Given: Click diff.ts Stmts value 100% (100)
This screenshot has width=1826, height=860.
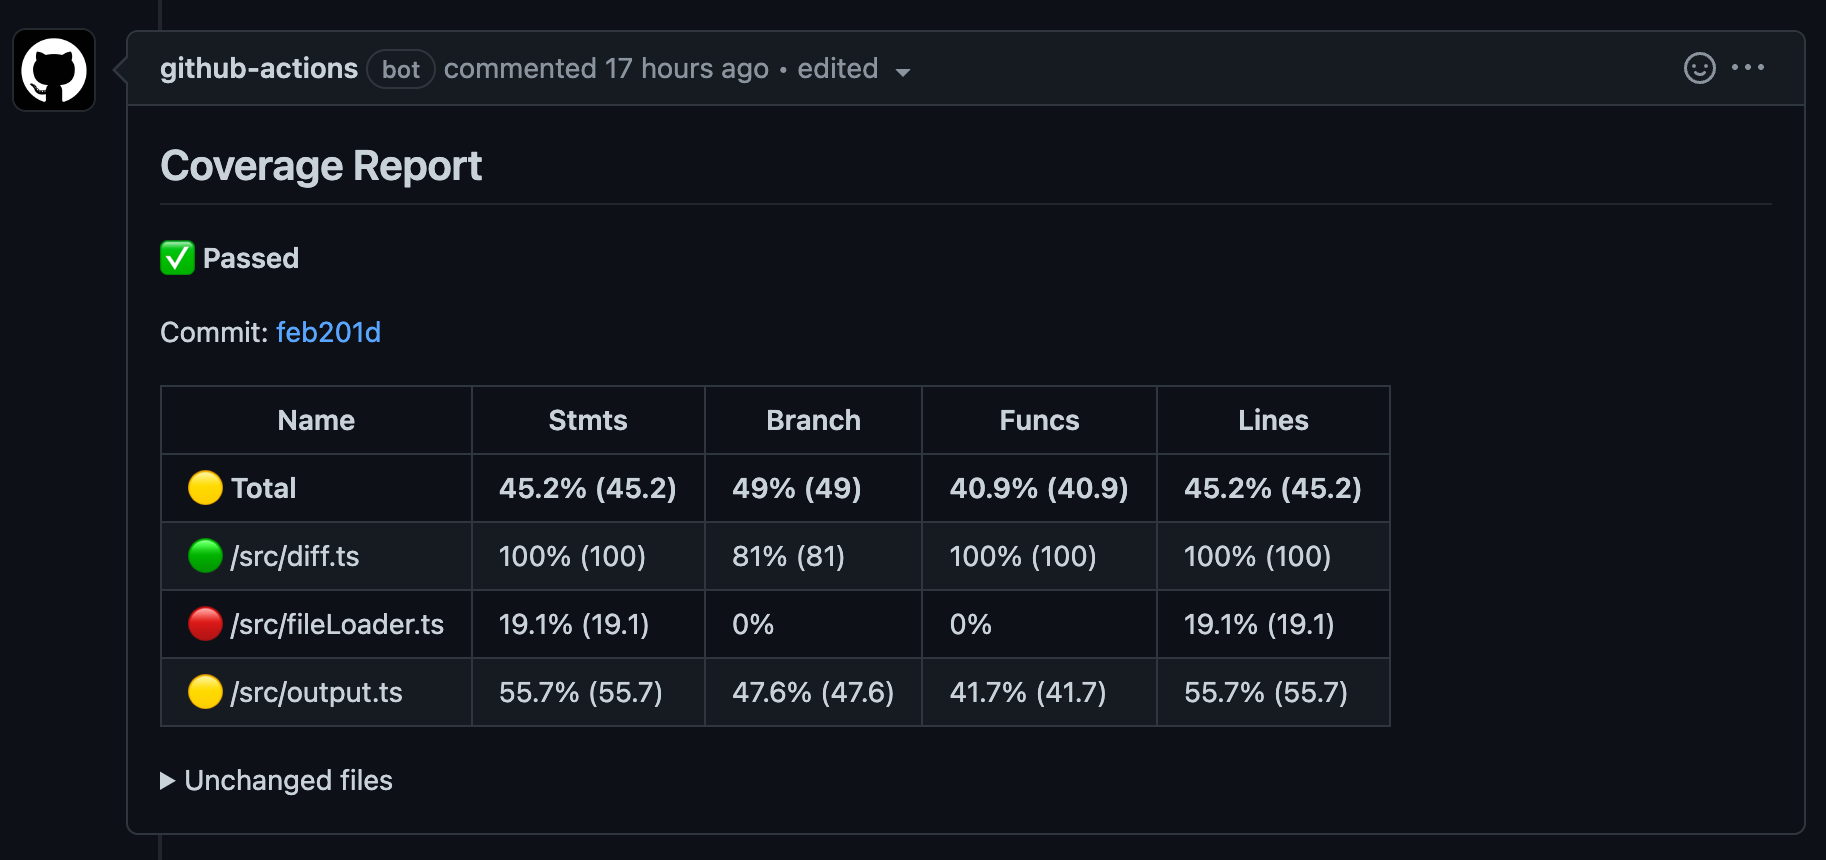Looking at the screenshot, I should (x=572, y=556).
